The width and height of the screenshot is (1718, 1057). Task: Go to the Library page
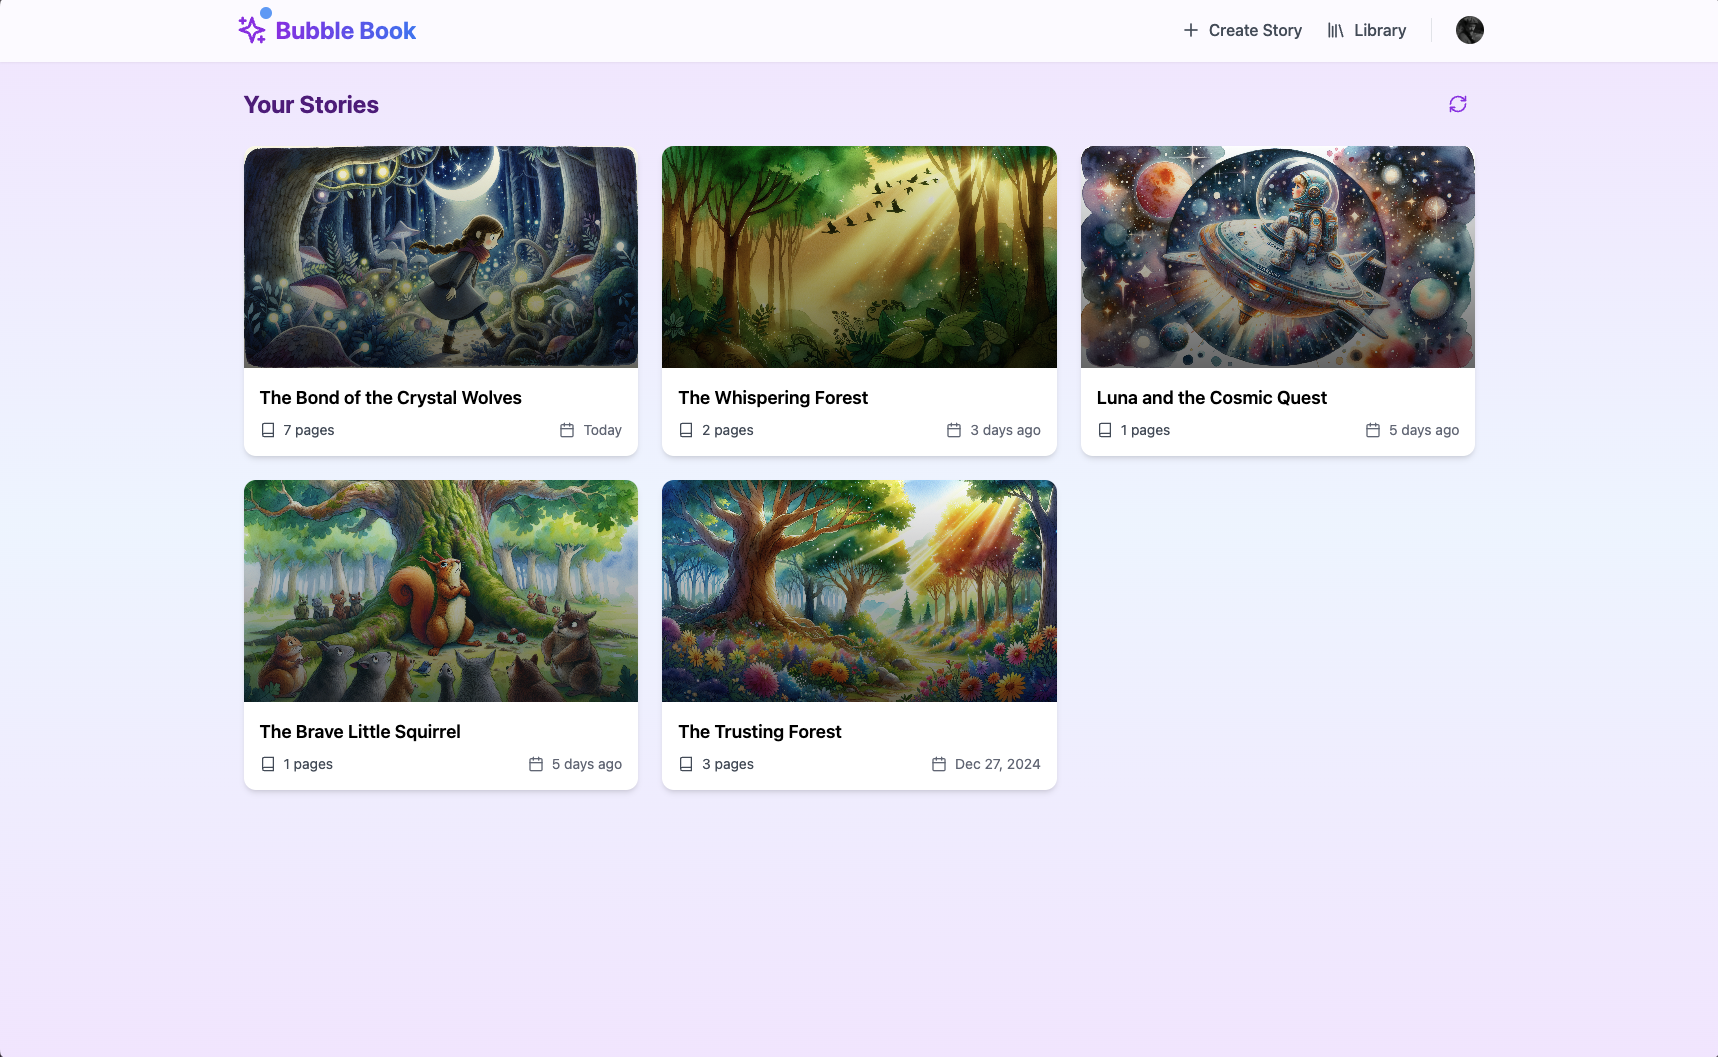1366,30
